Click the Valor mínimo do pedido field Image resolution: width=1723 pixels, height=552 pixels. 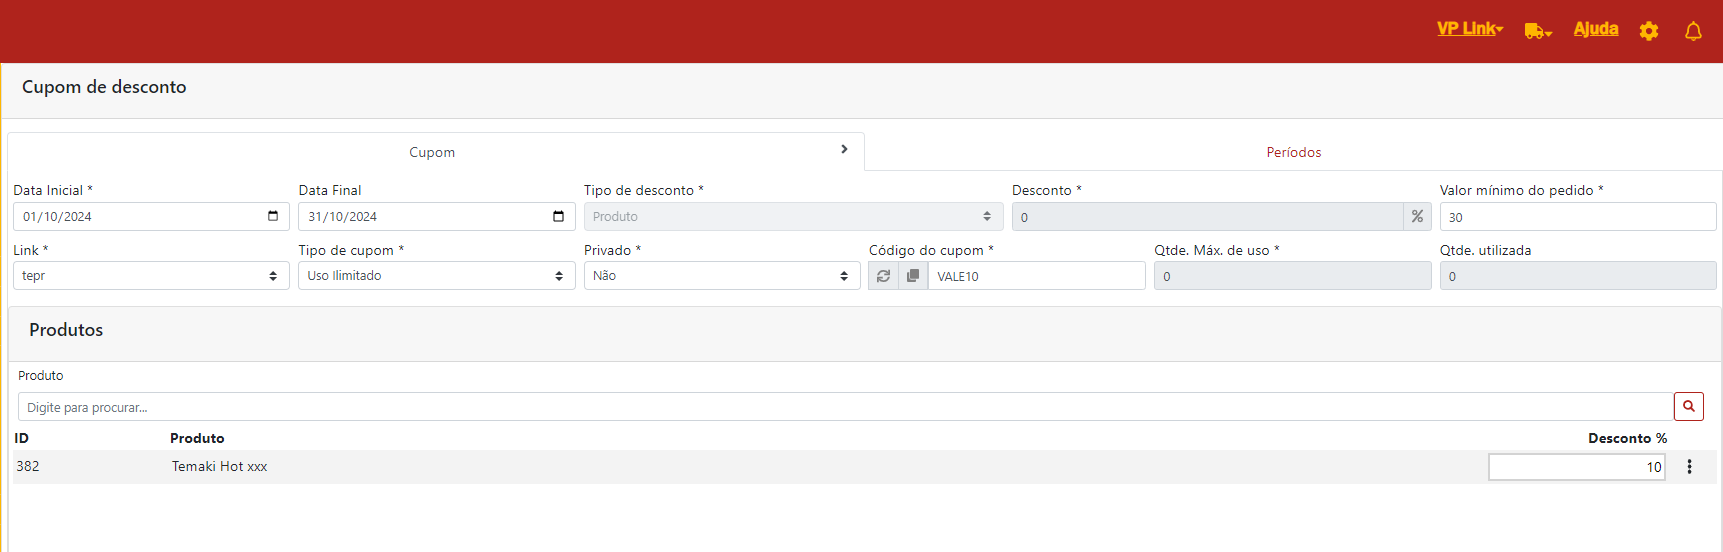[1577, 217]
